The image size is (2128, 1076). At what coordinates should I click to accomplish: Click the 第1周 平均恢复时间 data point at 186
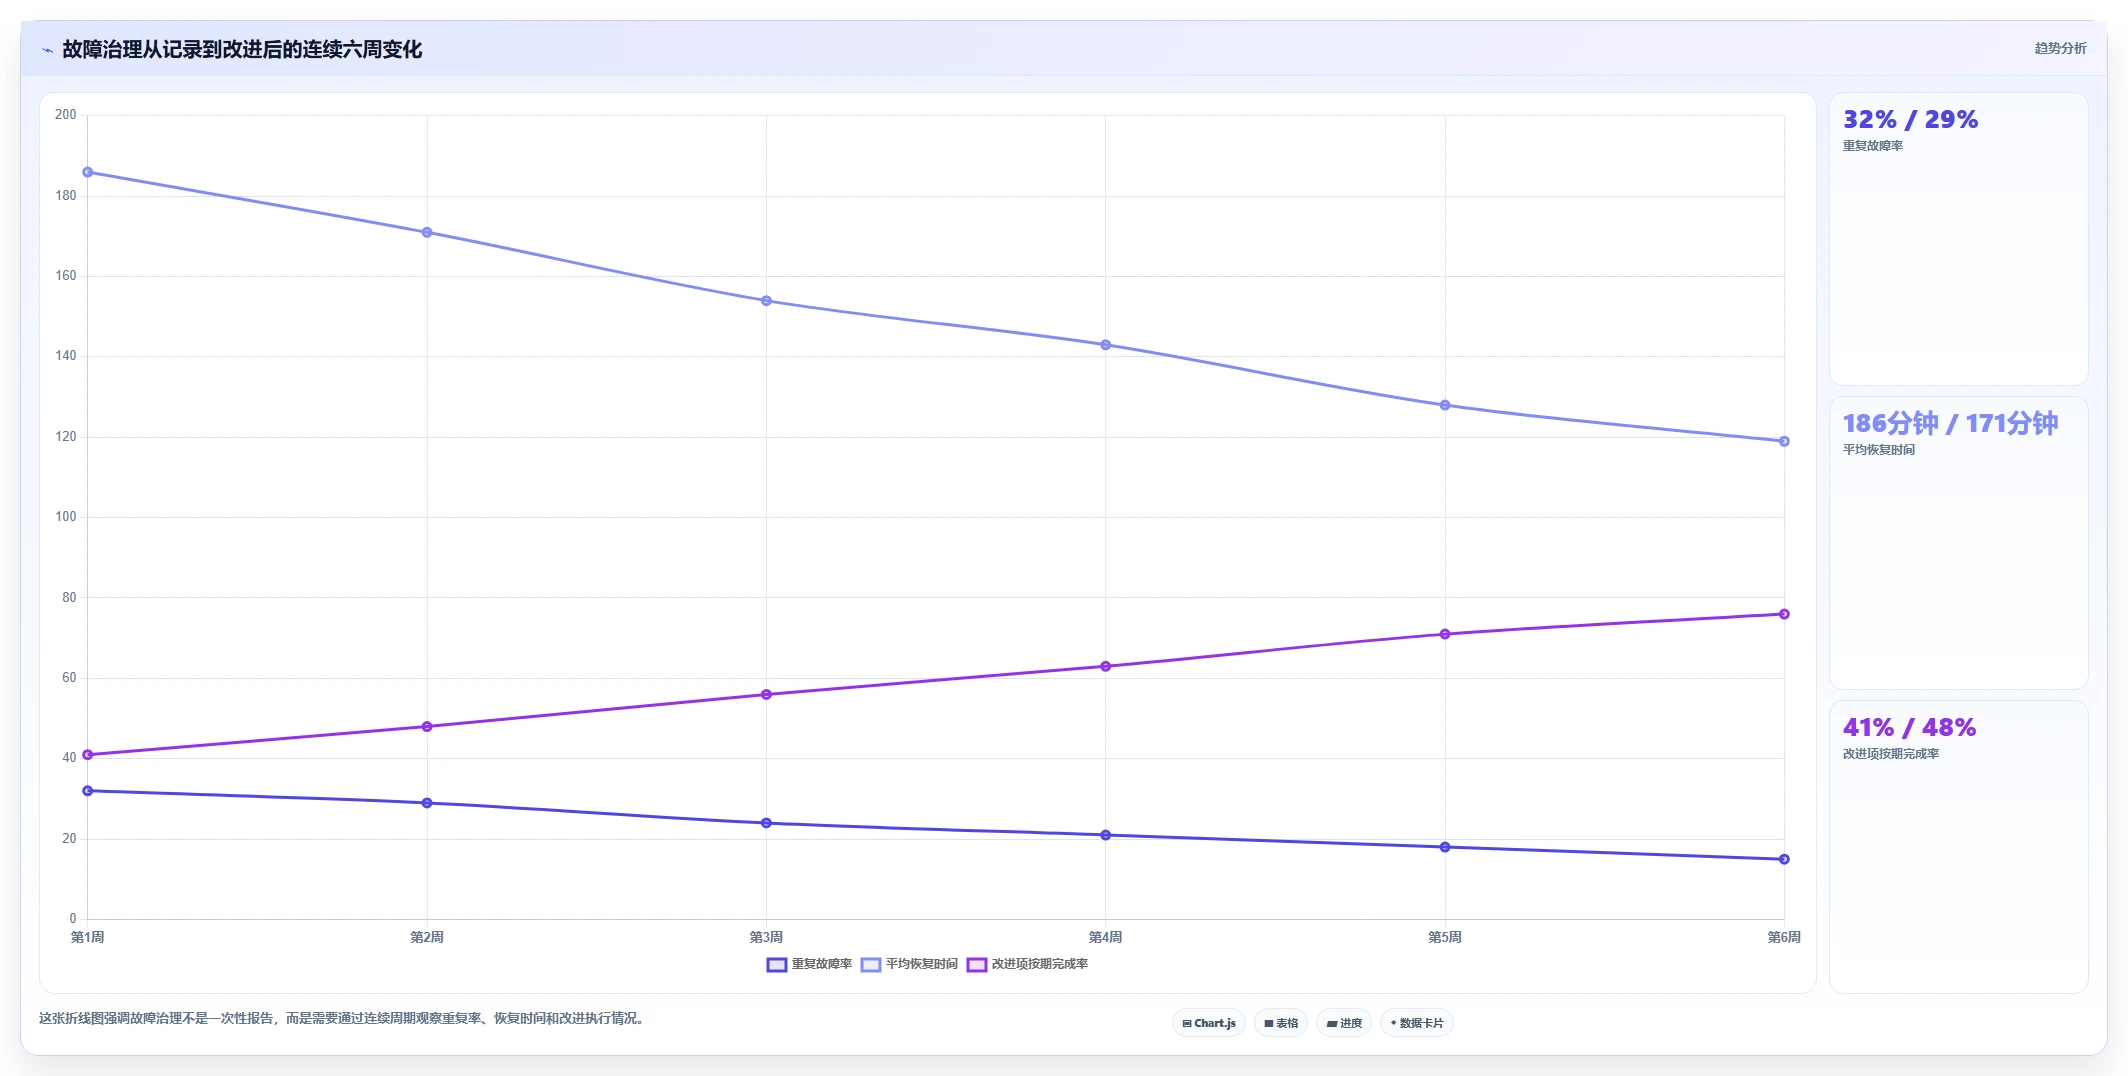[x=88, y=172]
